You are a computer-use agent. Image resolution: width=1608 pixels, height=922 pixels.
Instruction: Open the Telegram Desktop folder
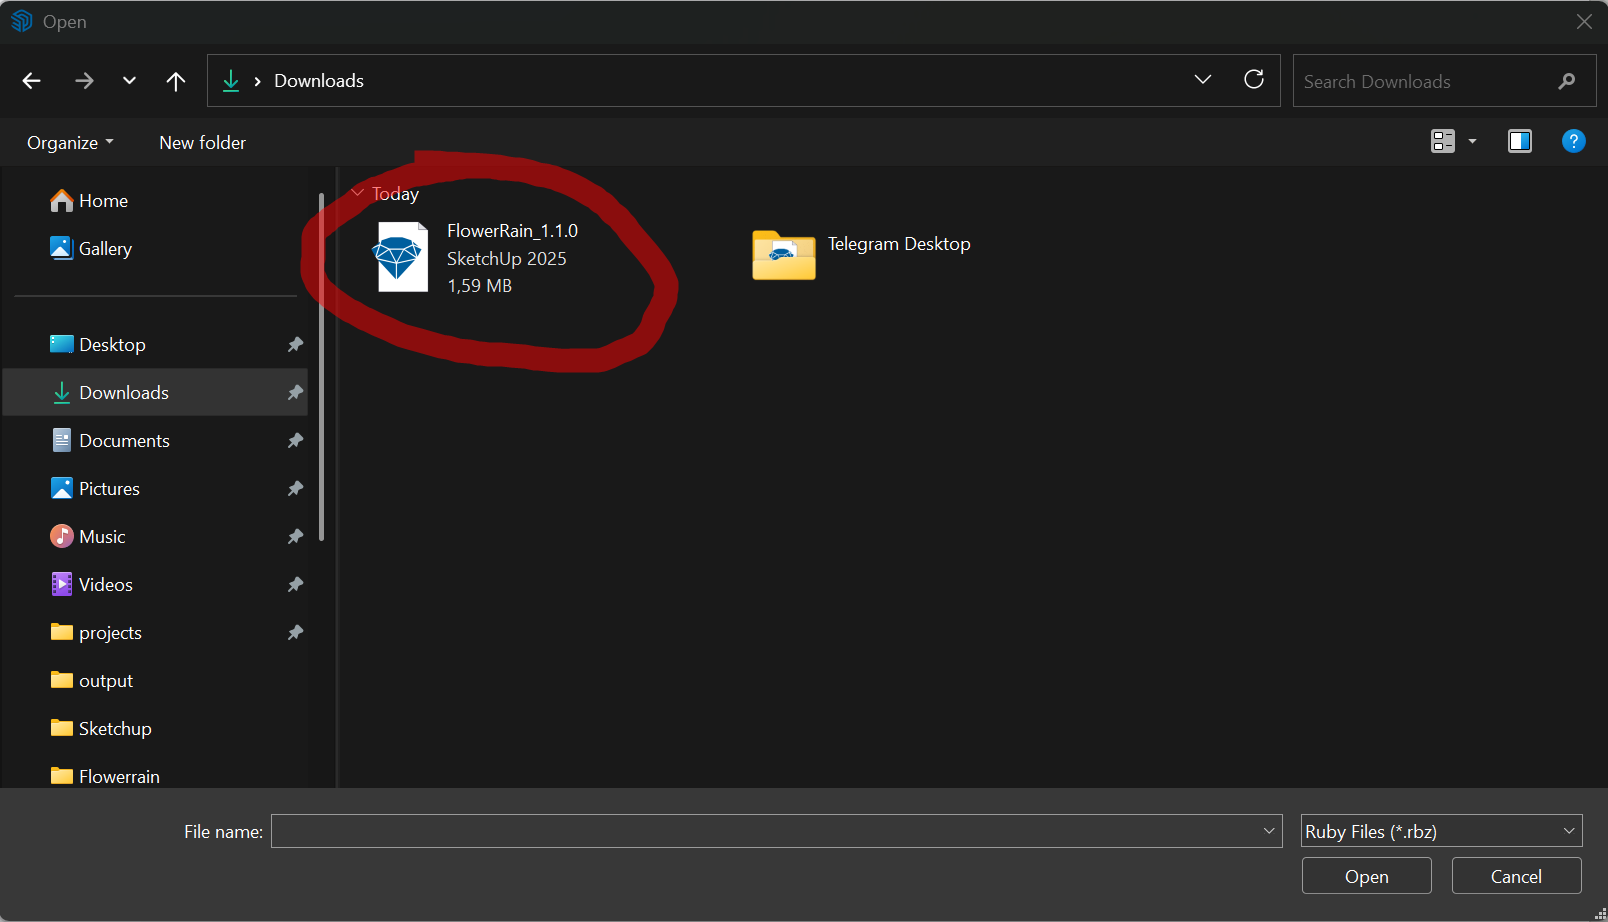click(784, 255)
